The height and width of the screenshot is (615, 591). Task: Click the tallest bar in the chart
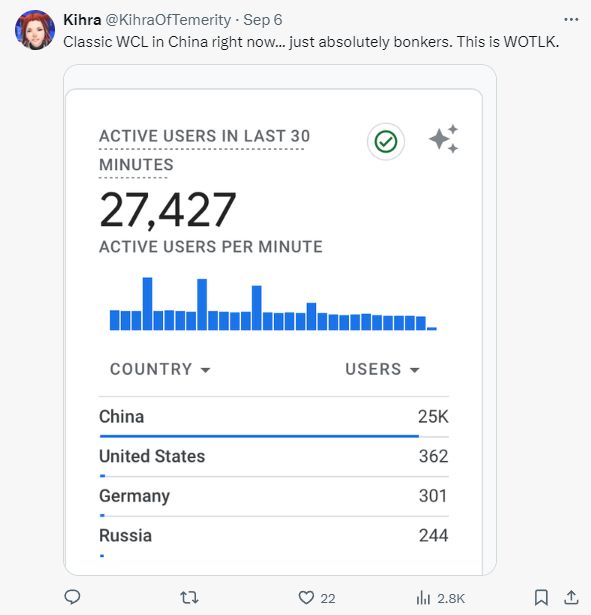147,304
